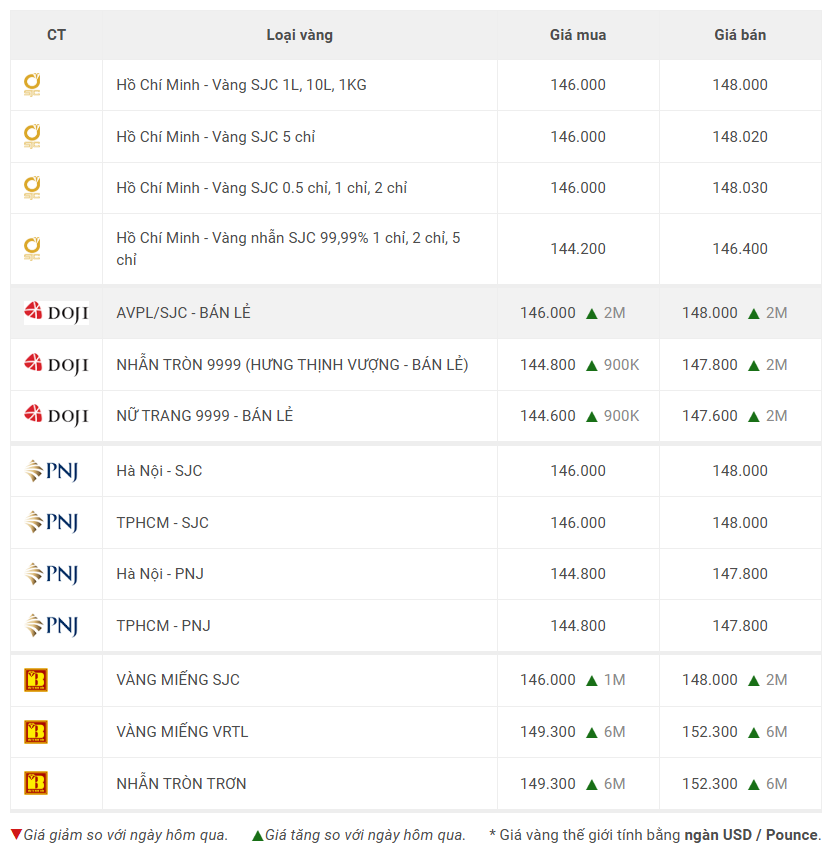This screenshot has height=851, width=829.
Task: Click the 144.200 buy price
Action: 578,249
